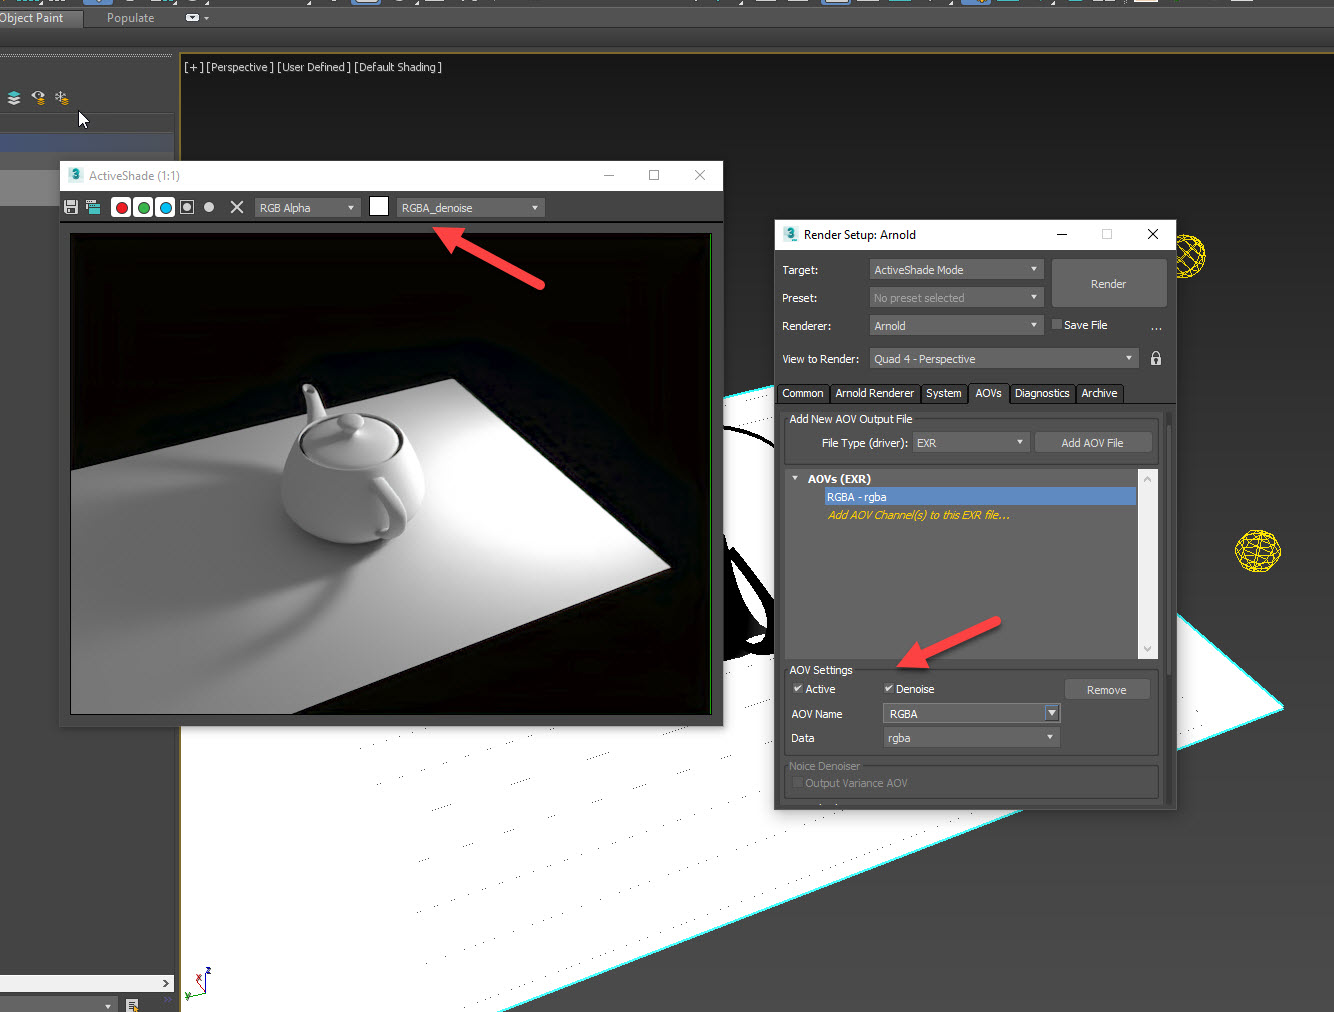Select the Object Paint ribbon tab
1334x1012 pixels.
31,18
